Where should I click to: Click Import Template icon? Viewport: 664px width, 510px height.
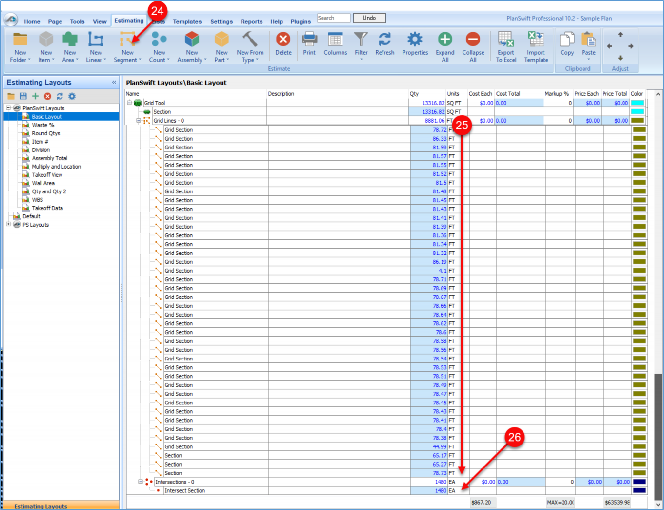(535, 39)
